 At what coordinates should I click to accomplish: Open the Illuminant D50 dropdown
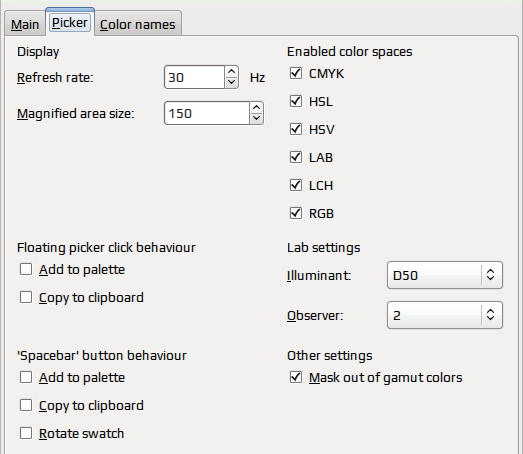click(445, 275)
